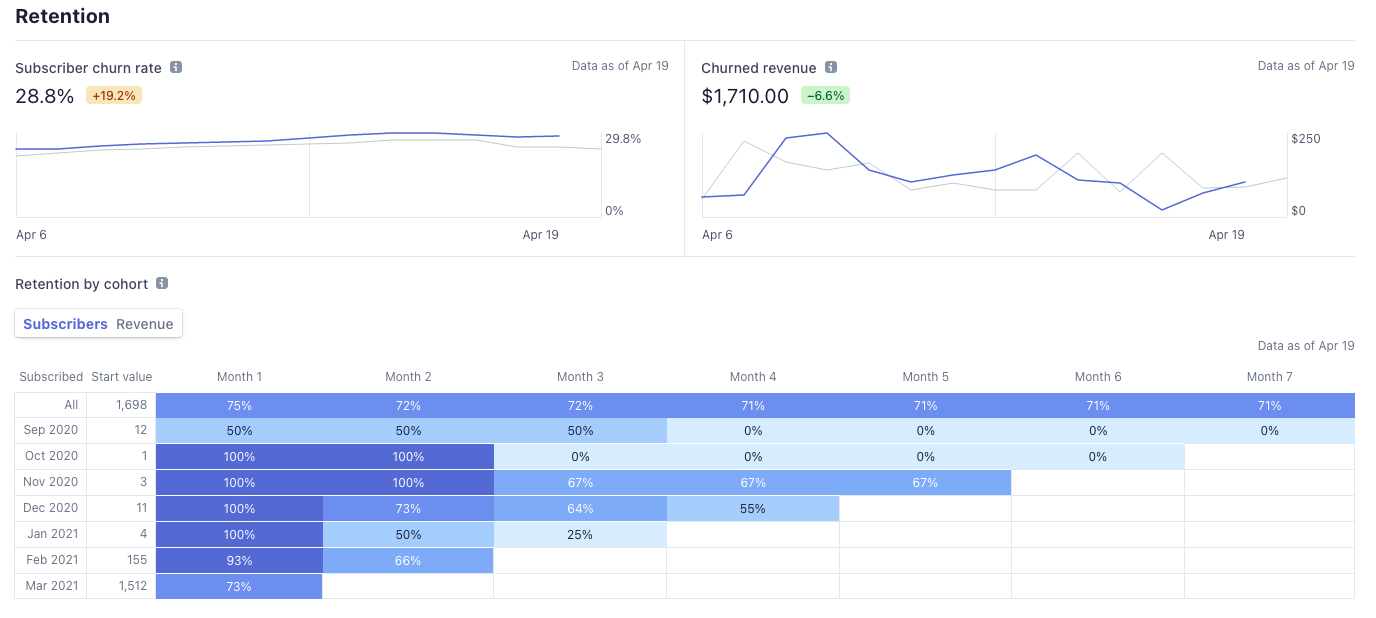Select the Feb 2021 cohort row label
Screen dimensions: 1376x618
[50, 561]
